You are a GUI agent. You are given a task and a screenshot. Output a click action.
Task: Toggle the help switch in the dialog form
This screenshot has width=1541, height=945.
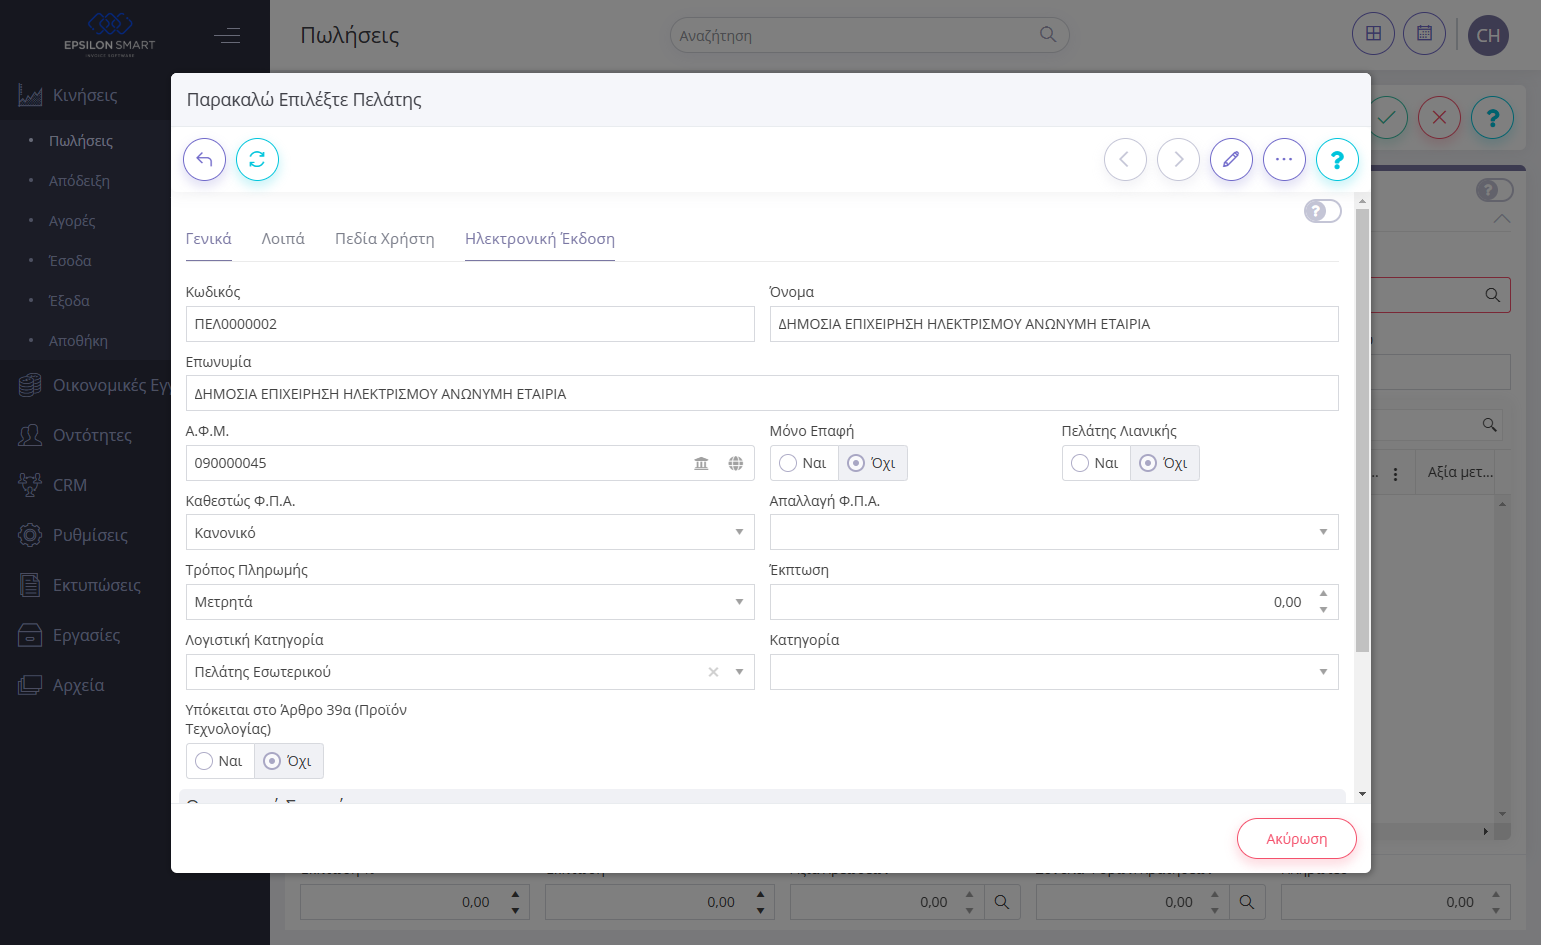(1322, 211)
